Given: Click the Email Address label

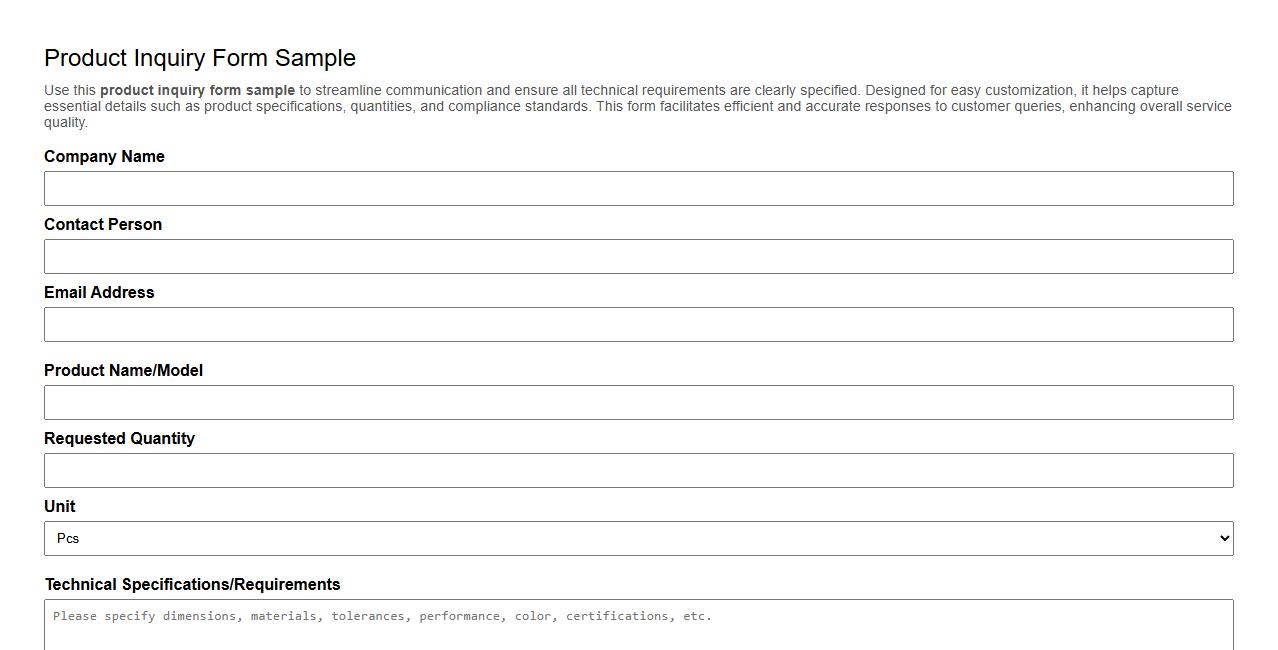Looking at the screenshot, I should [99, 292].
